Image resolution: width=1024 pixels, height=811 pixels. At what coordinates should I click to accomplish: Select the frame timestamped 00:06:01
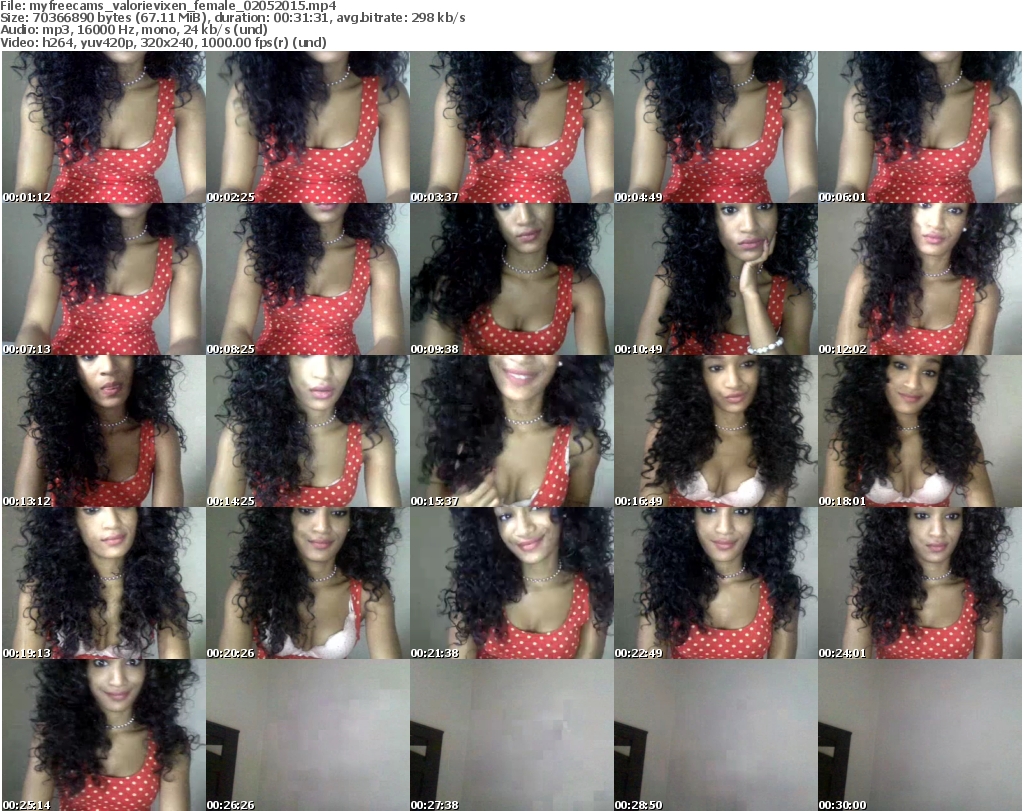point(920,127)
